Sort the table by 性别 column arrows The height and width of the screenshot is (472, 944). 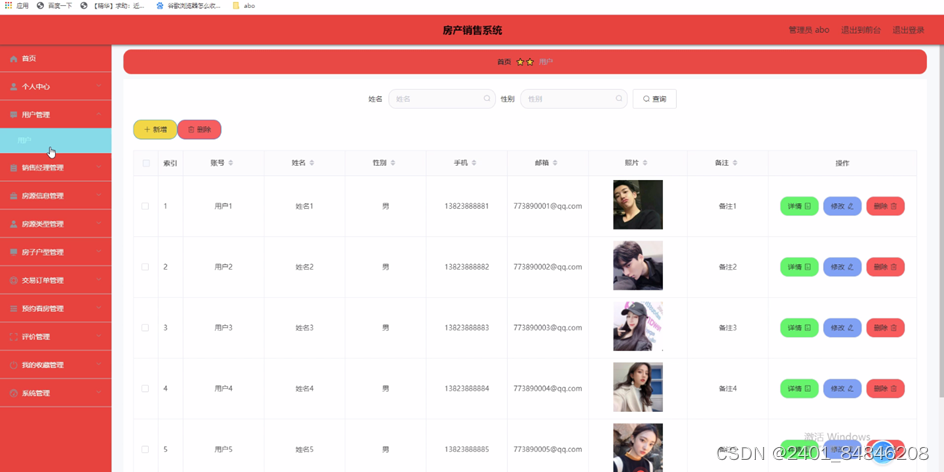tap(393, 163)
